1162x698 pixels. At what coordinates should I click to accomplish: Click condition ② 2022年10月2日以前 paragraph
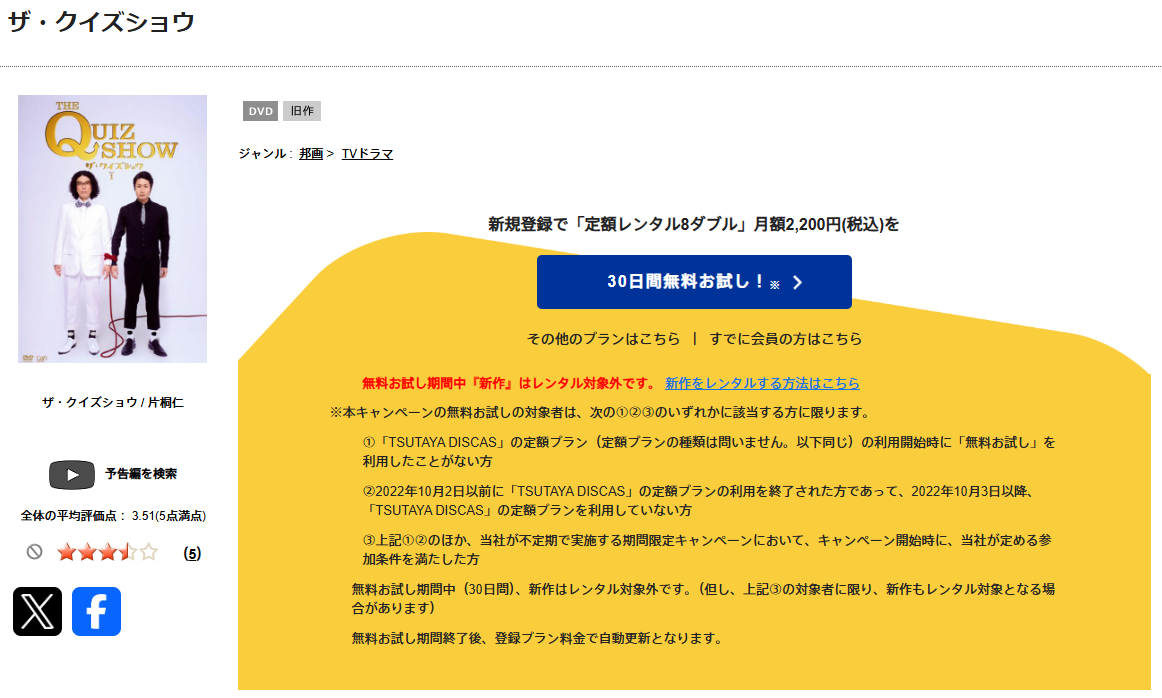click(x=700, y=500)
